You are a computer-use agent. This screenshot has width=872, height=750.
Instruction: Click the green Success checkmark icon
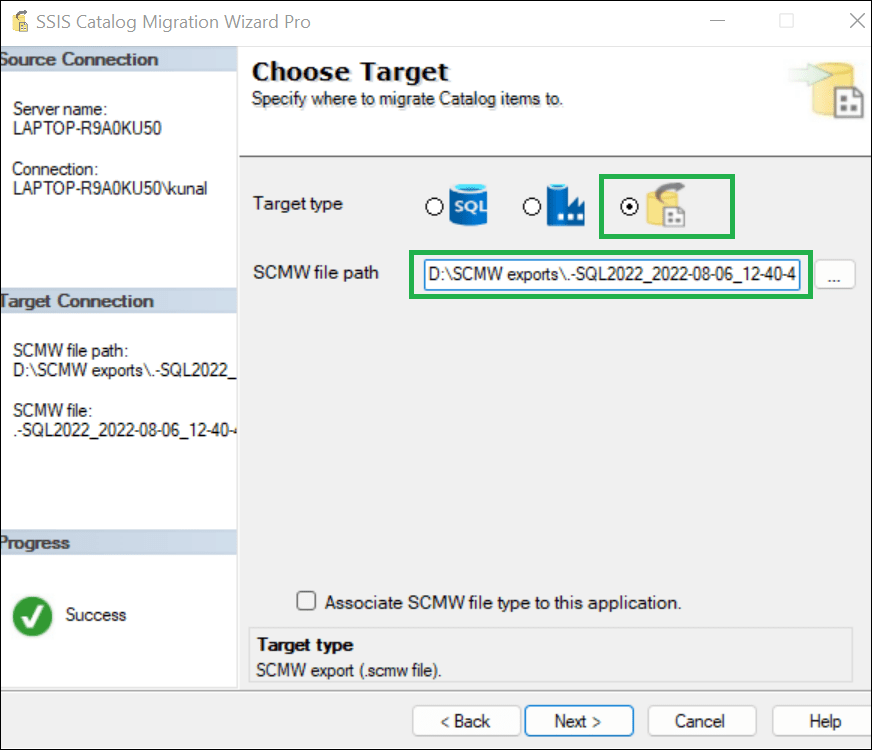pos(32,616)
